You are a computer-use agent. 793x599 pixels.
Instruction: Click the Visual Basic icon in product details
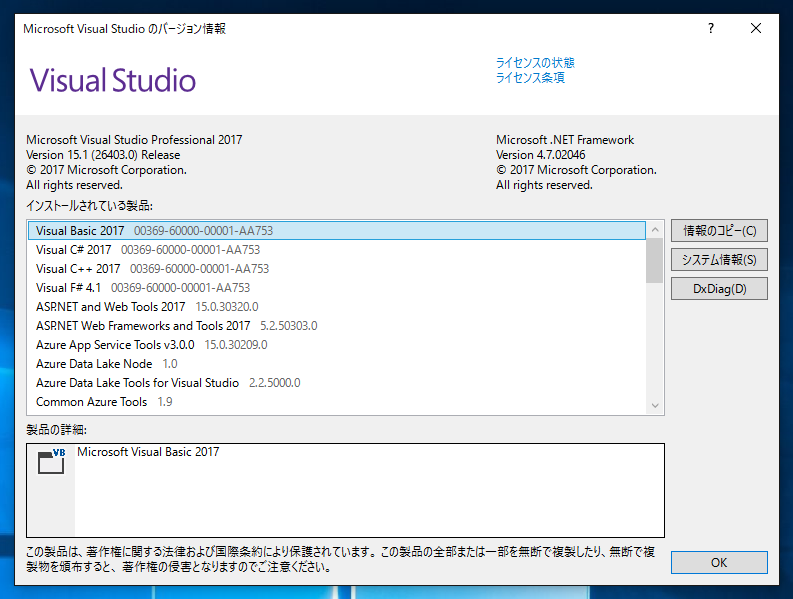pos(51,461)
